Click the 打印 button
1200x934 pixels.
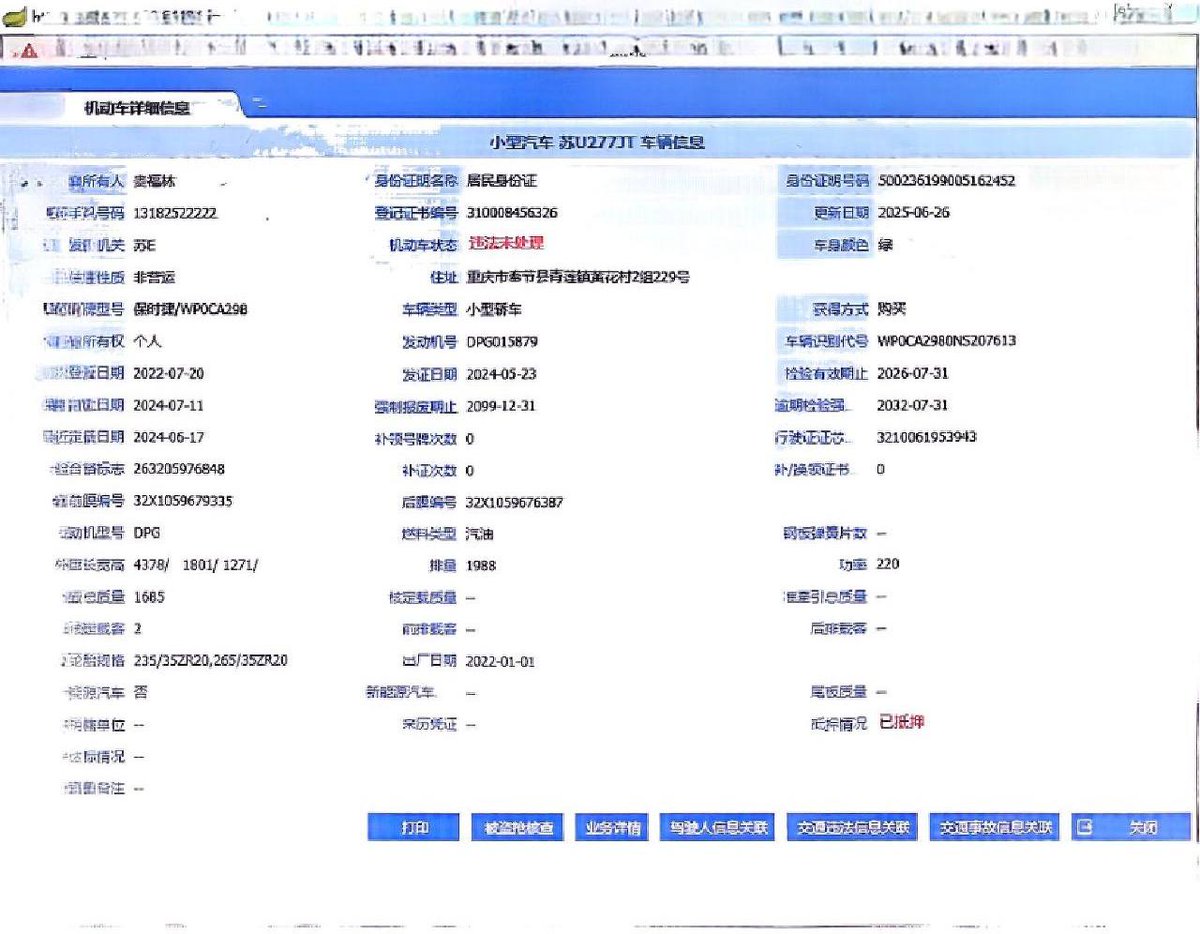tap(414, 828)
